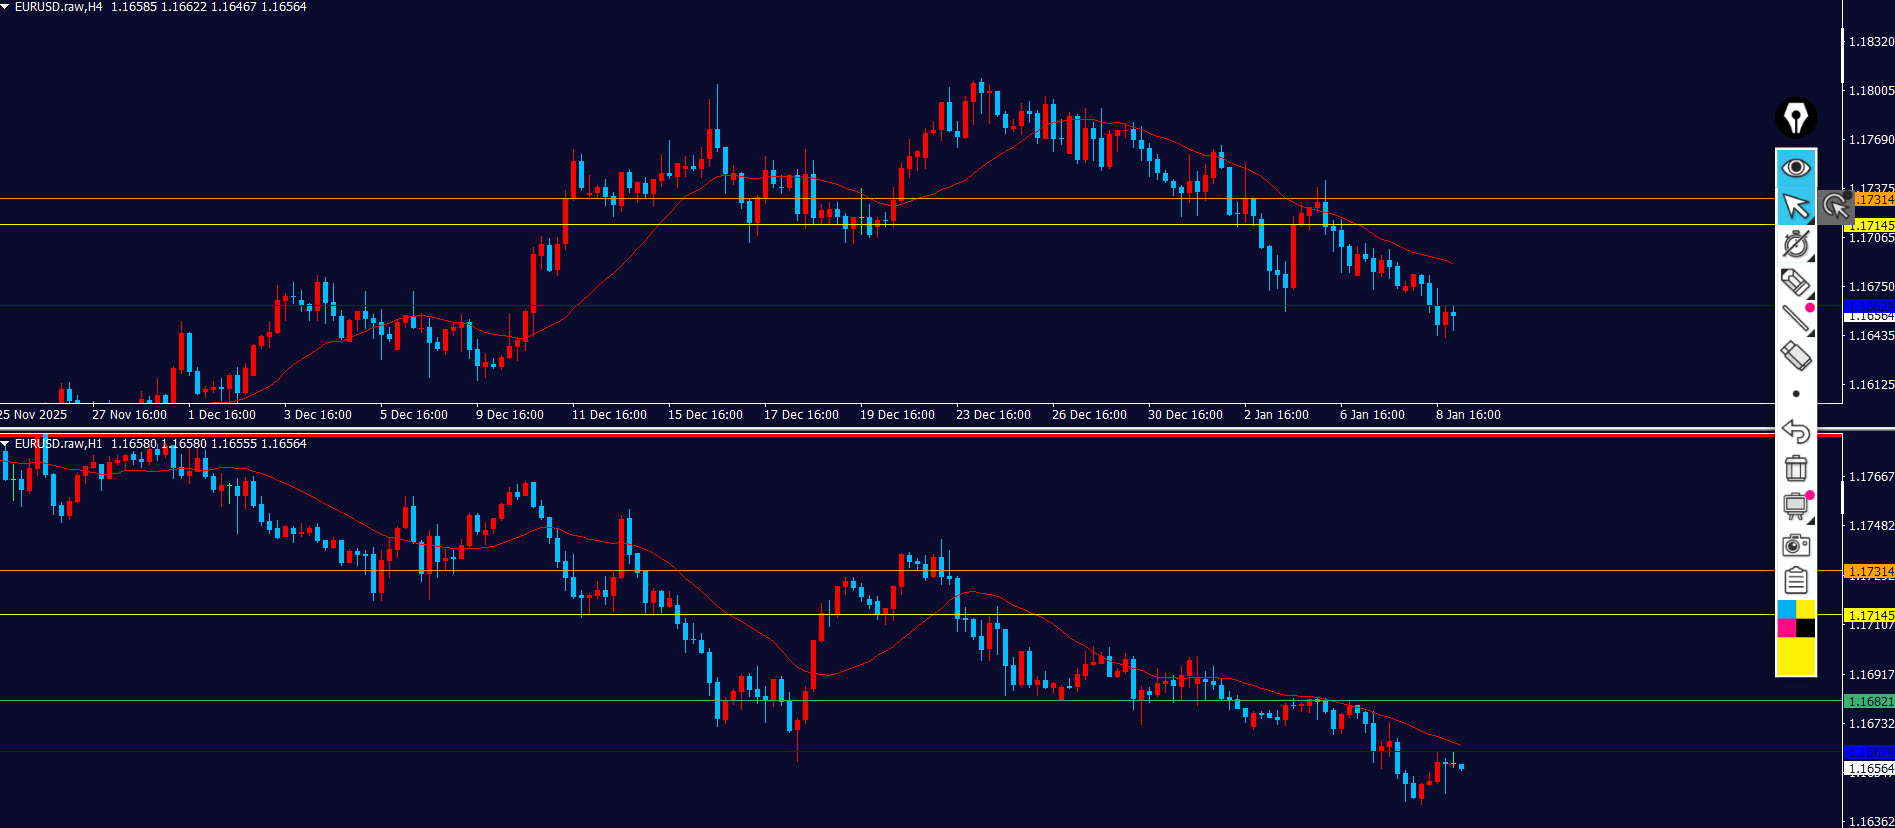Click the pen nib logo icon
Image resolution: width=1895 pixels, height=828 pixels.
(1796, 118)
